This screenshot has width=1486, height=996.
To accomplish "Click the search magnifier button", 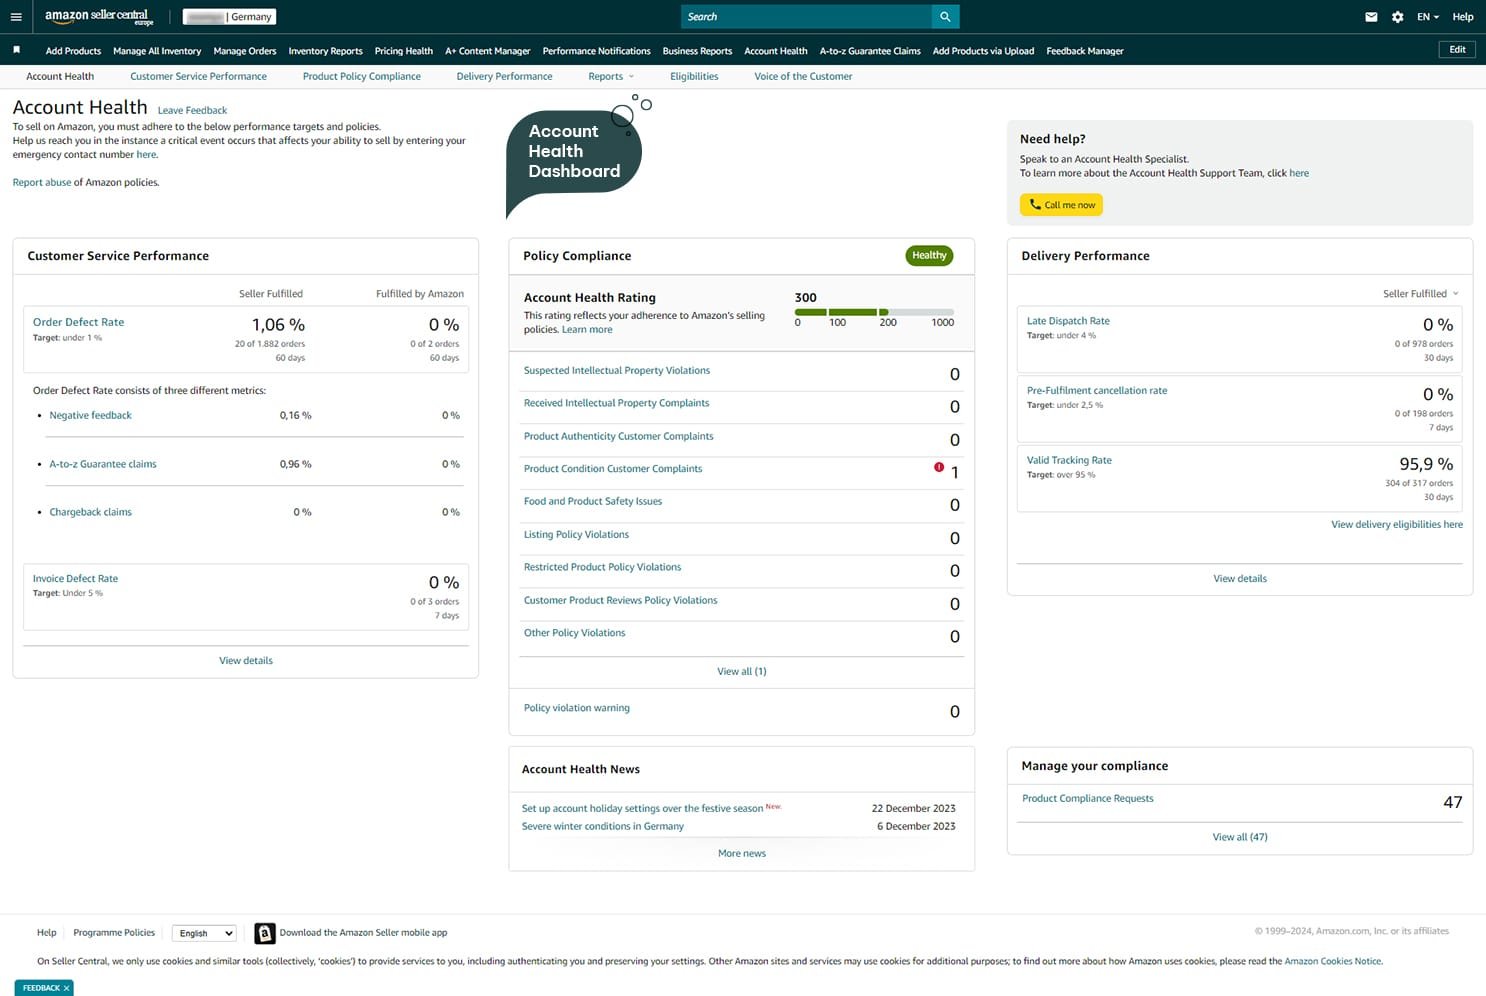I will point(945,17).
